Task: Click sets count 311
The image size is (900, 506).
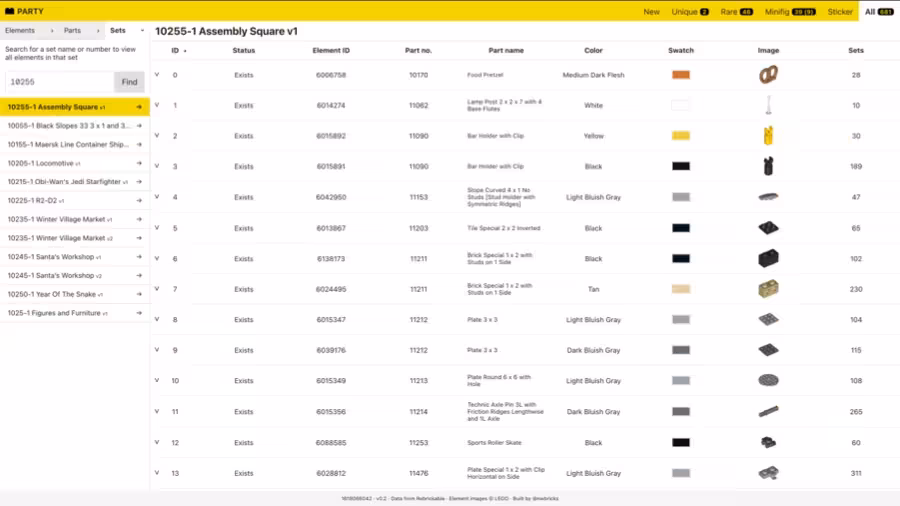Action: click(856, 473)
